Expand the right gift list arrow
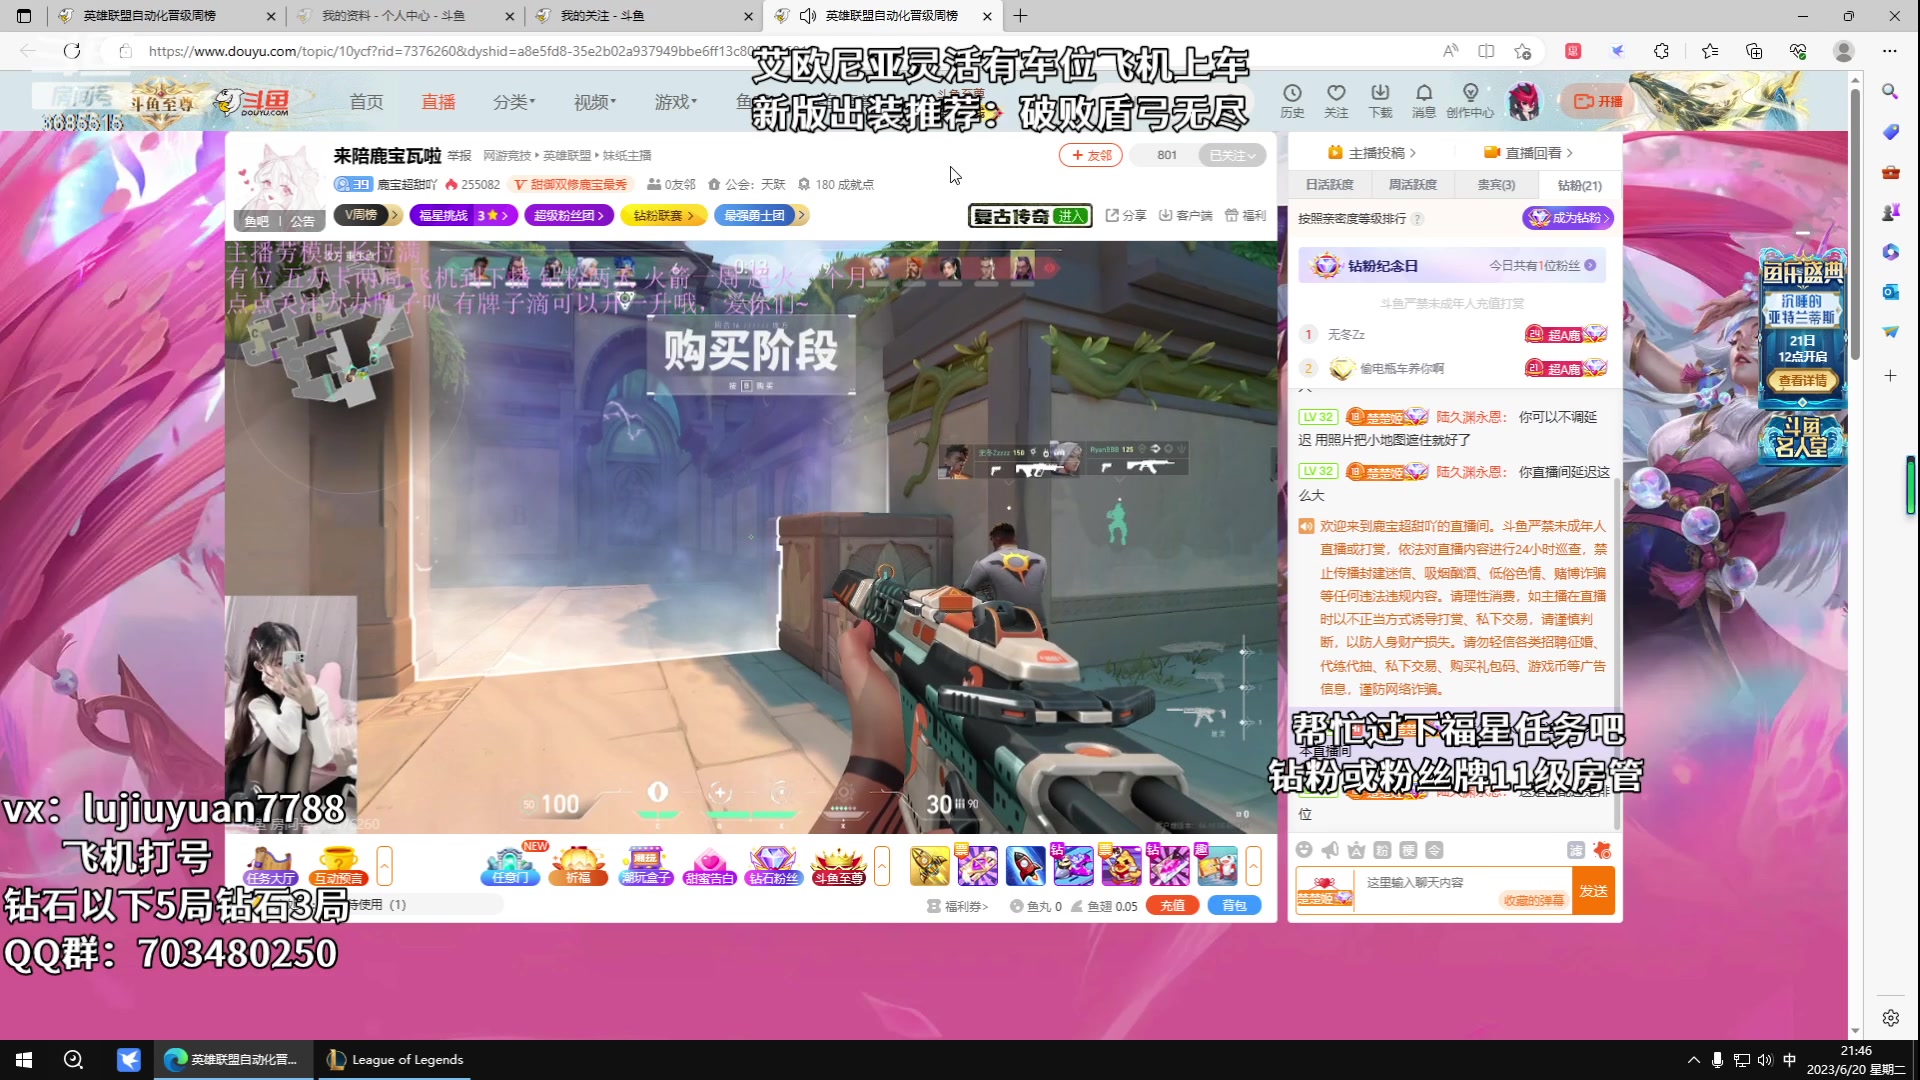This screenshot has height=1080, width=1920. pos(1254,866)
